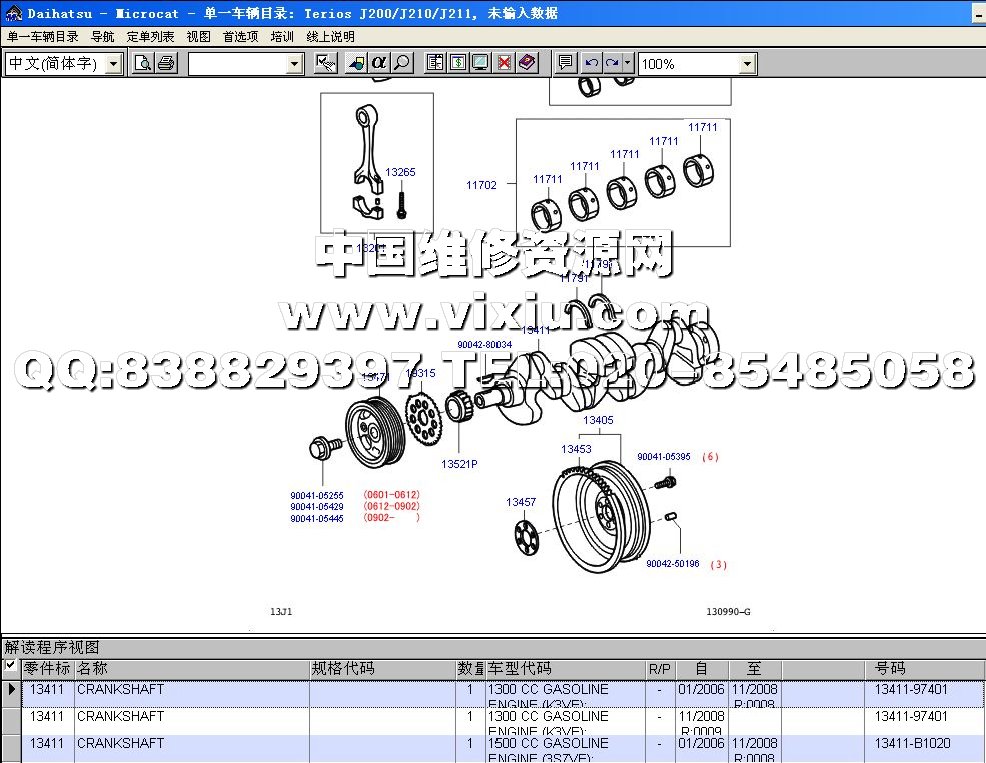The image size is (986, 763).
Task: Click the magnifying glass toolbar icon
Action: click(401, 63)
